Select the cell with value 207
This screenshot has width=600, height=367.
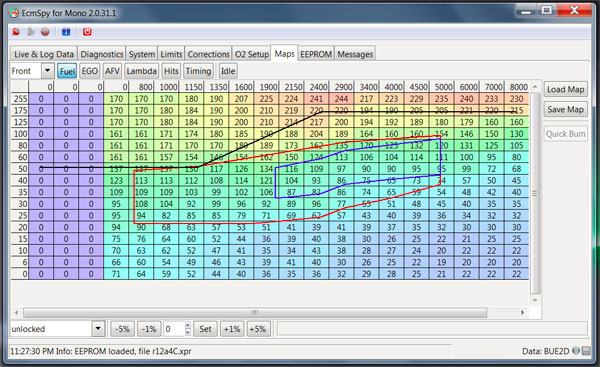(x=241, y=99)
